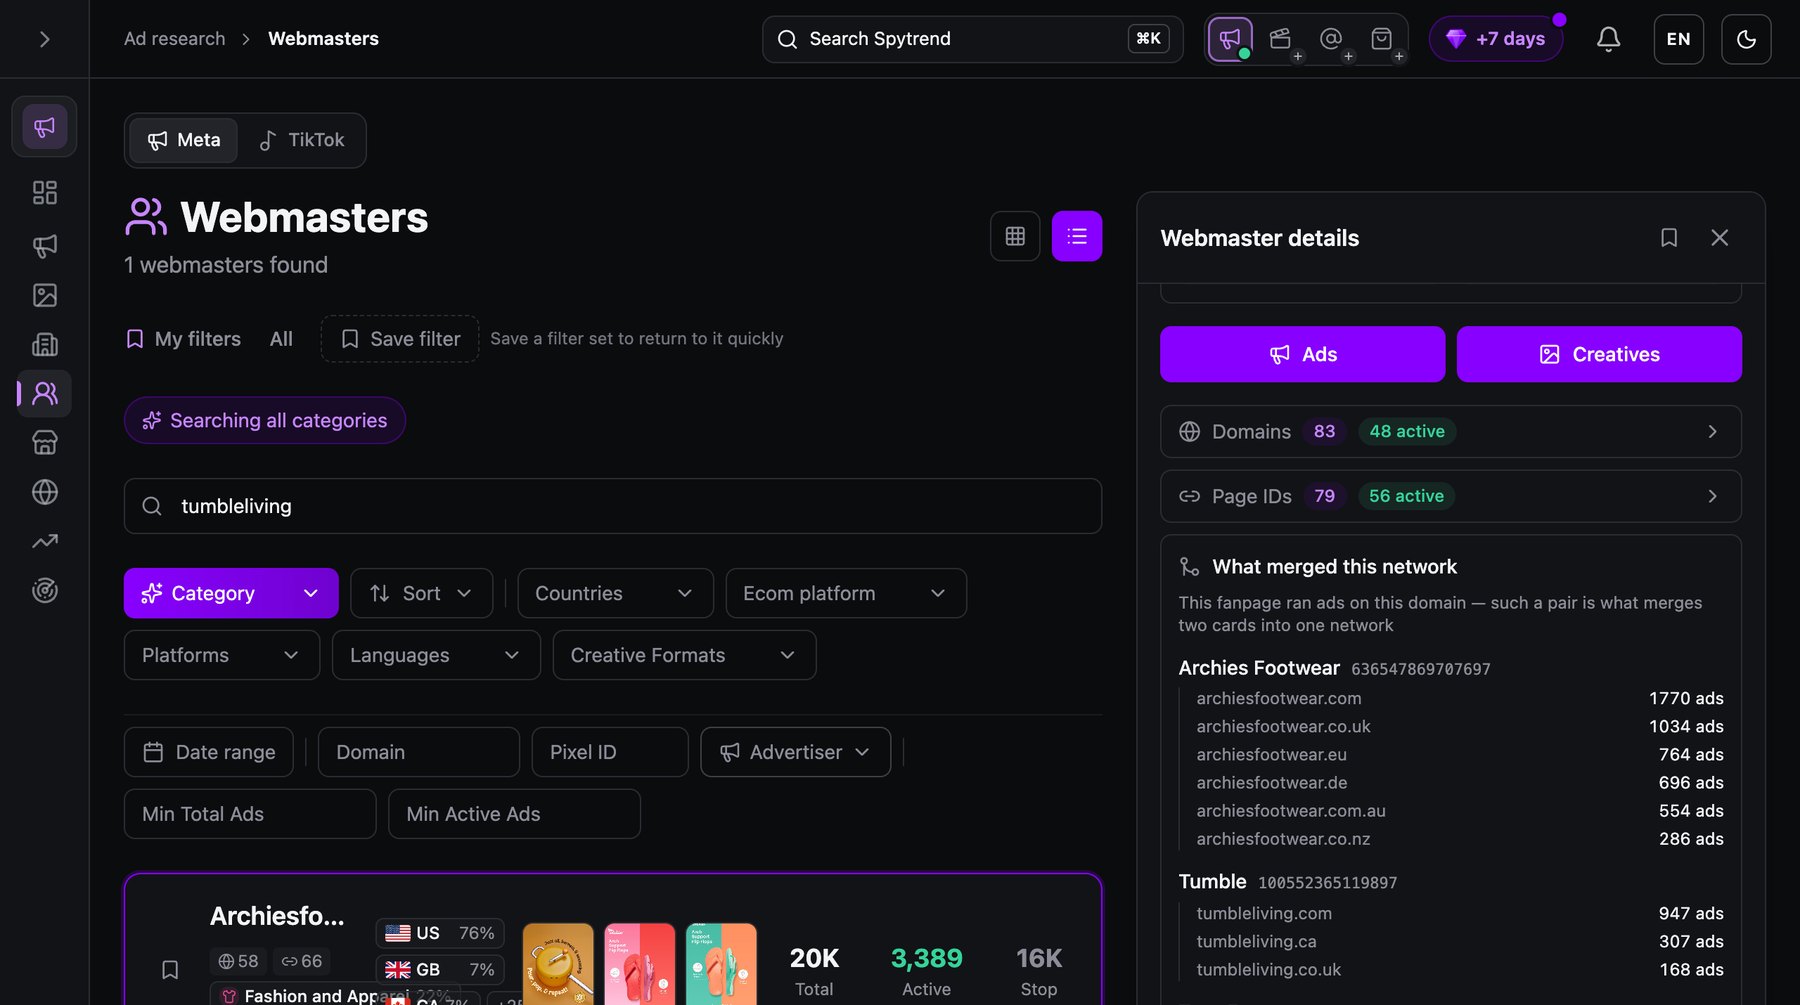This screenshot has height=1005, width=1800.
Task: Open the globe icon in the sidebar
Action: tap(45, 492)
